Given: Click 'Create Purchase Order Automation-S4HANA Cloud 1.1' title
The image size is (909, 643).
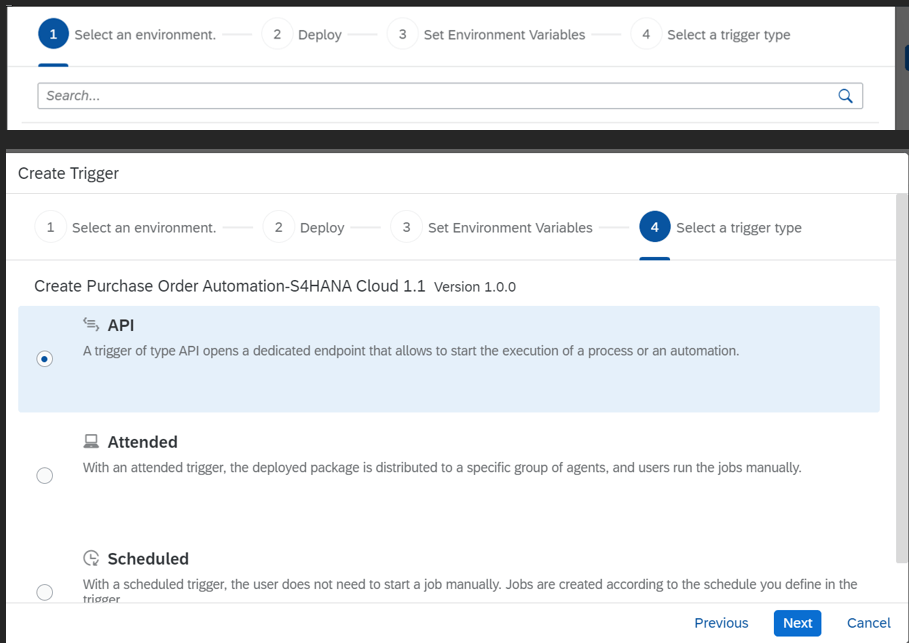Looking at the screenshot, I should tap(230, 286).
